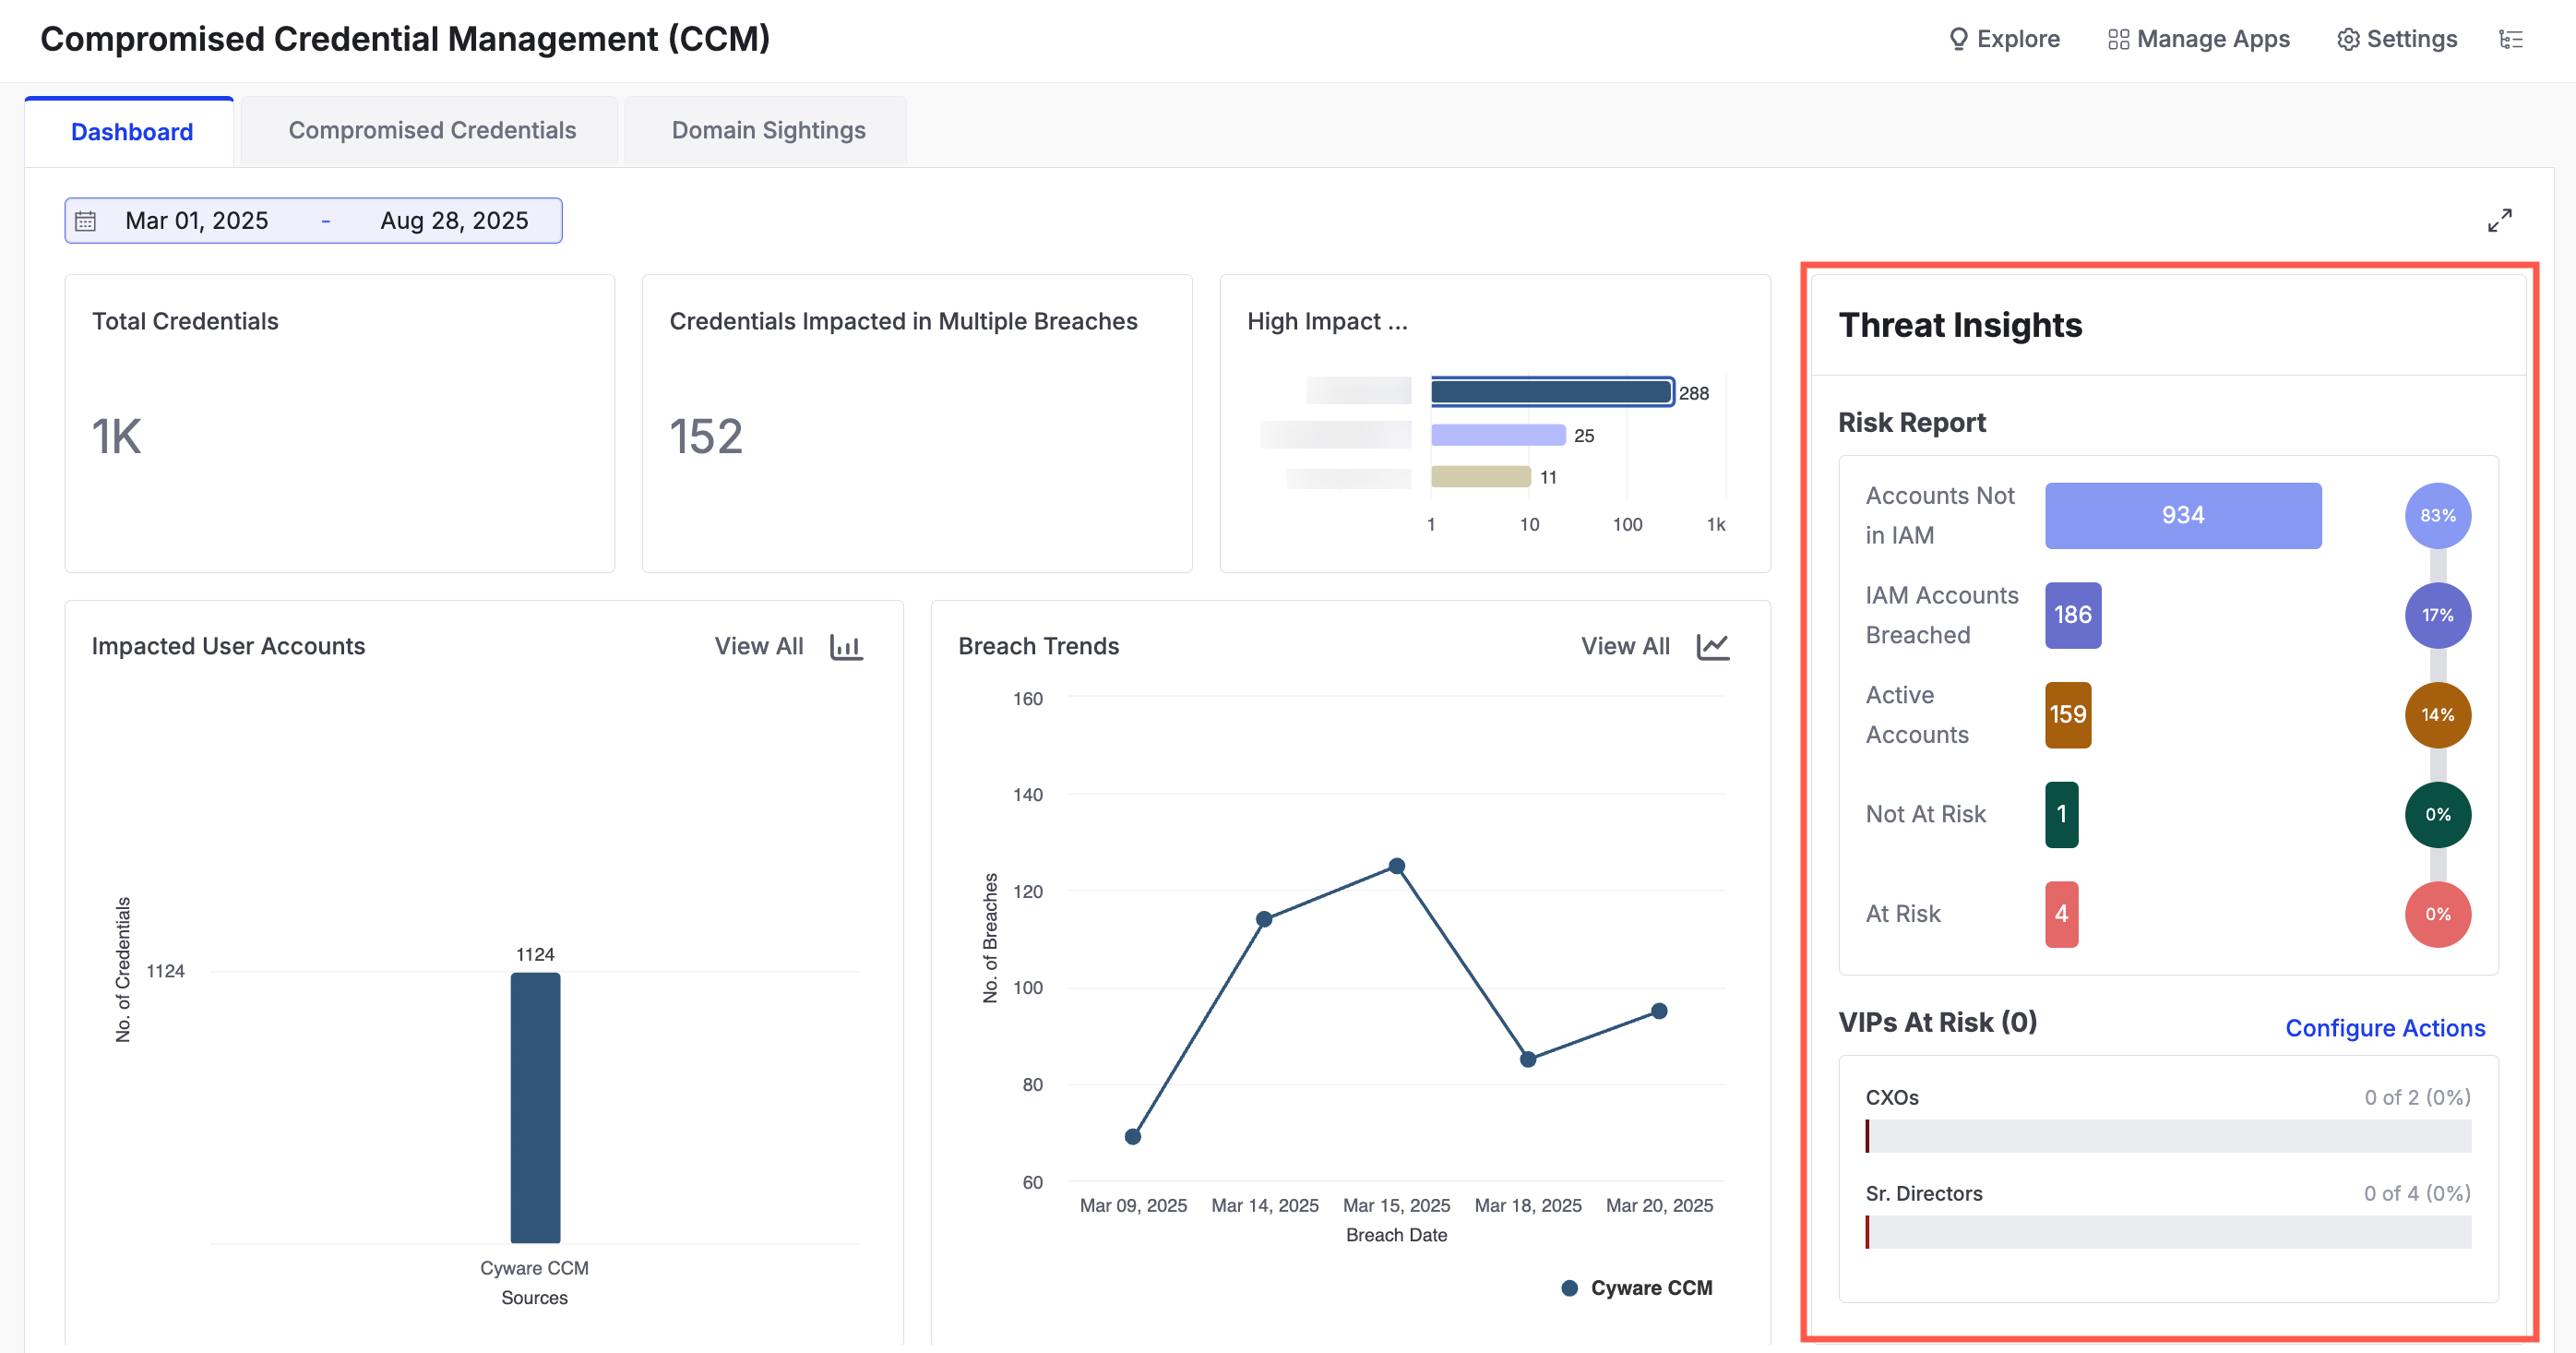Click the Manage Apps grid icon
Image resolution: width=2576 pixels, height=1353 pixels.
[x=2117, y=39]
